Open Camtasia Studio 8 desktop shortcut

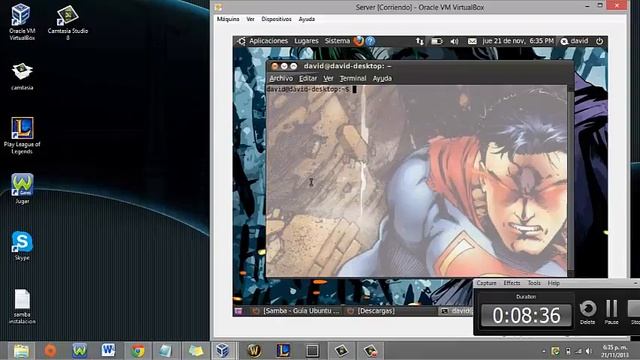(68, 23)
